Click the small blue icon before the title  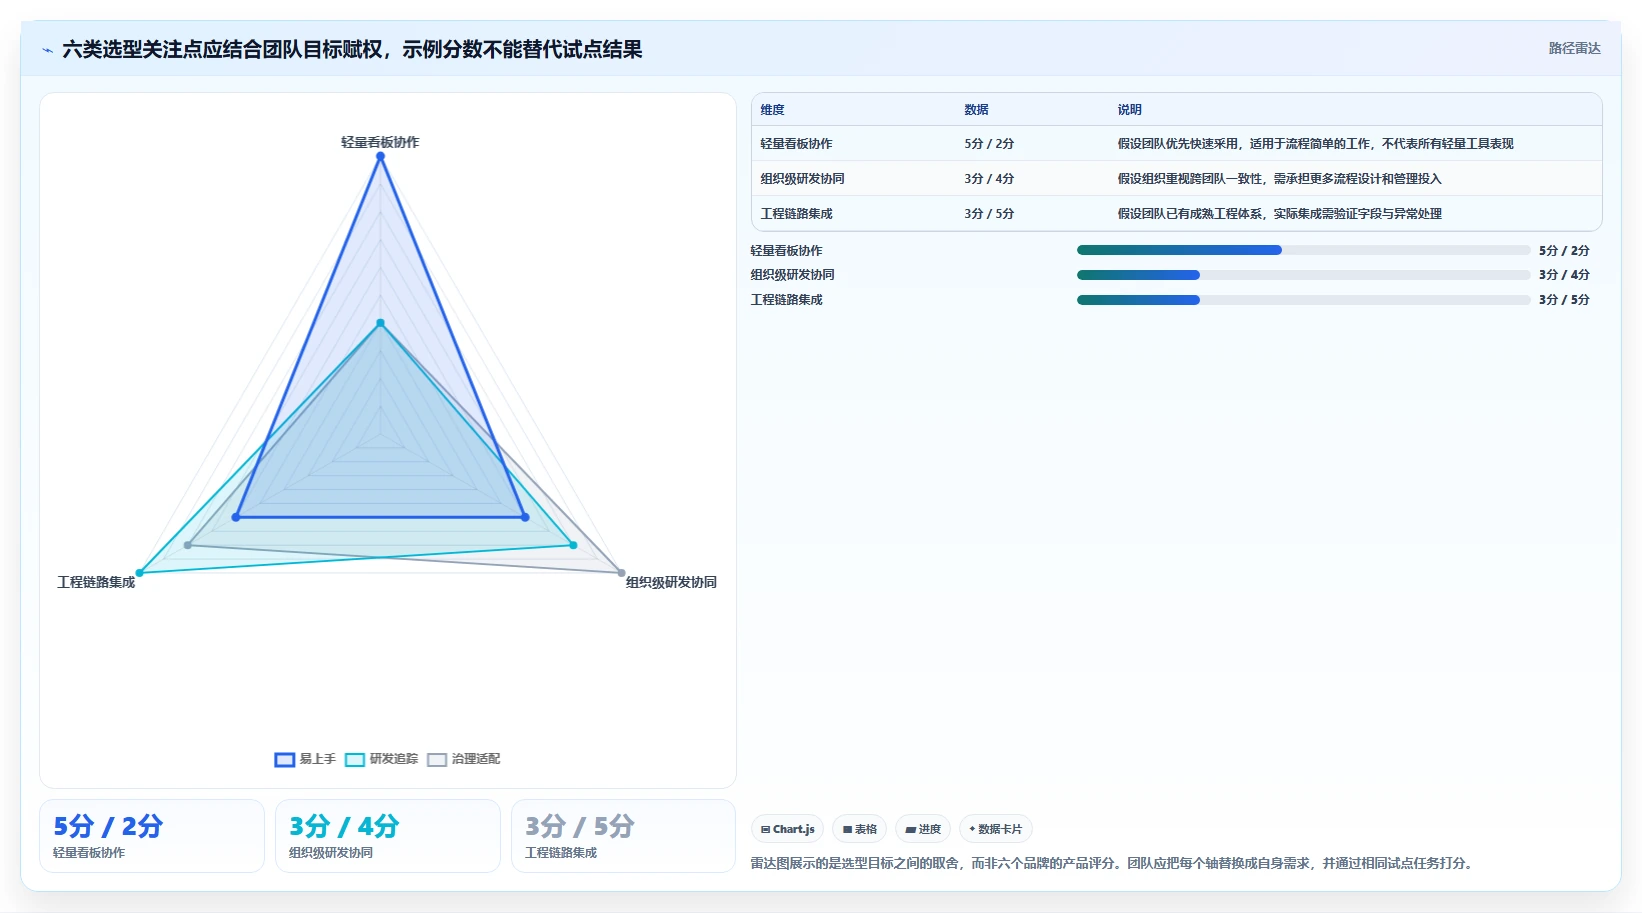tap(47, 50)
